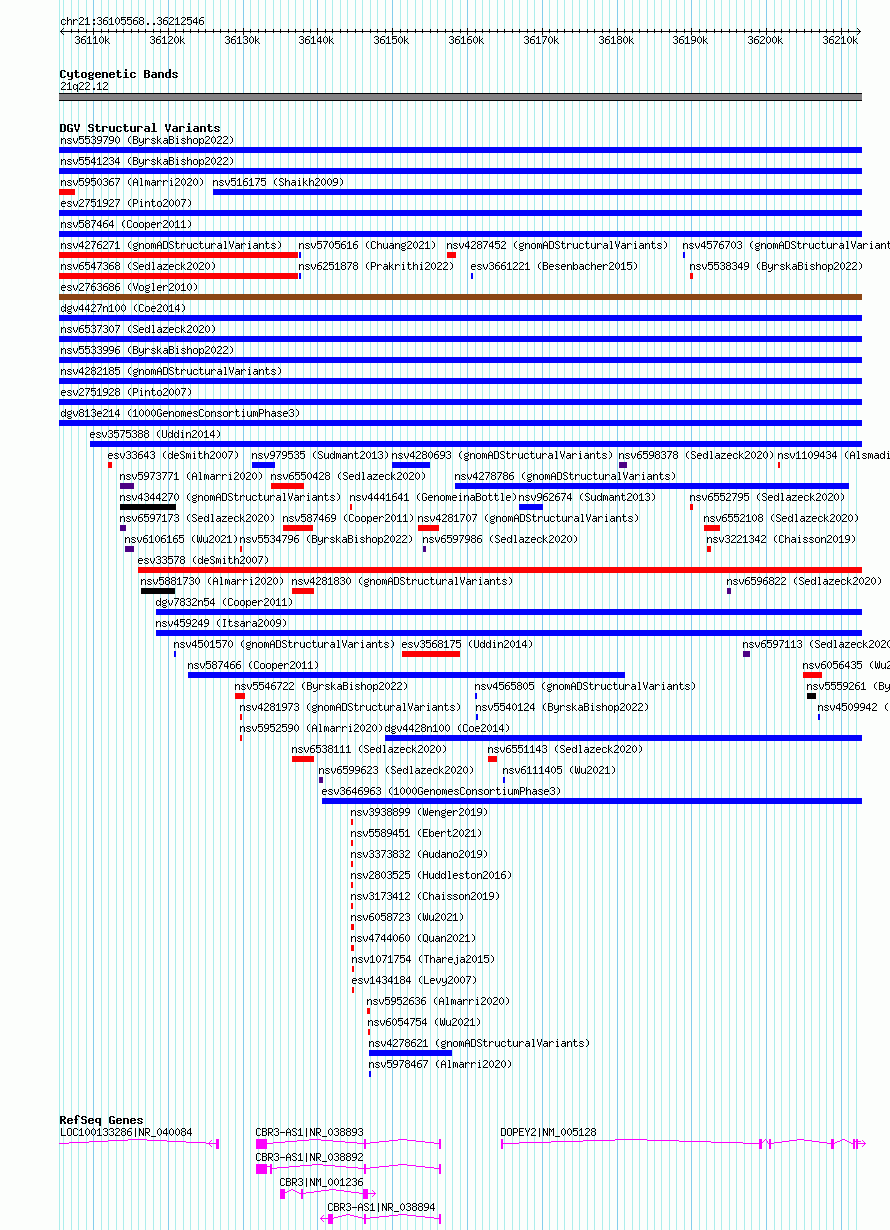
Task: Click esv1434184 (Levy2007) label
Action: click(x=415, y=980)
